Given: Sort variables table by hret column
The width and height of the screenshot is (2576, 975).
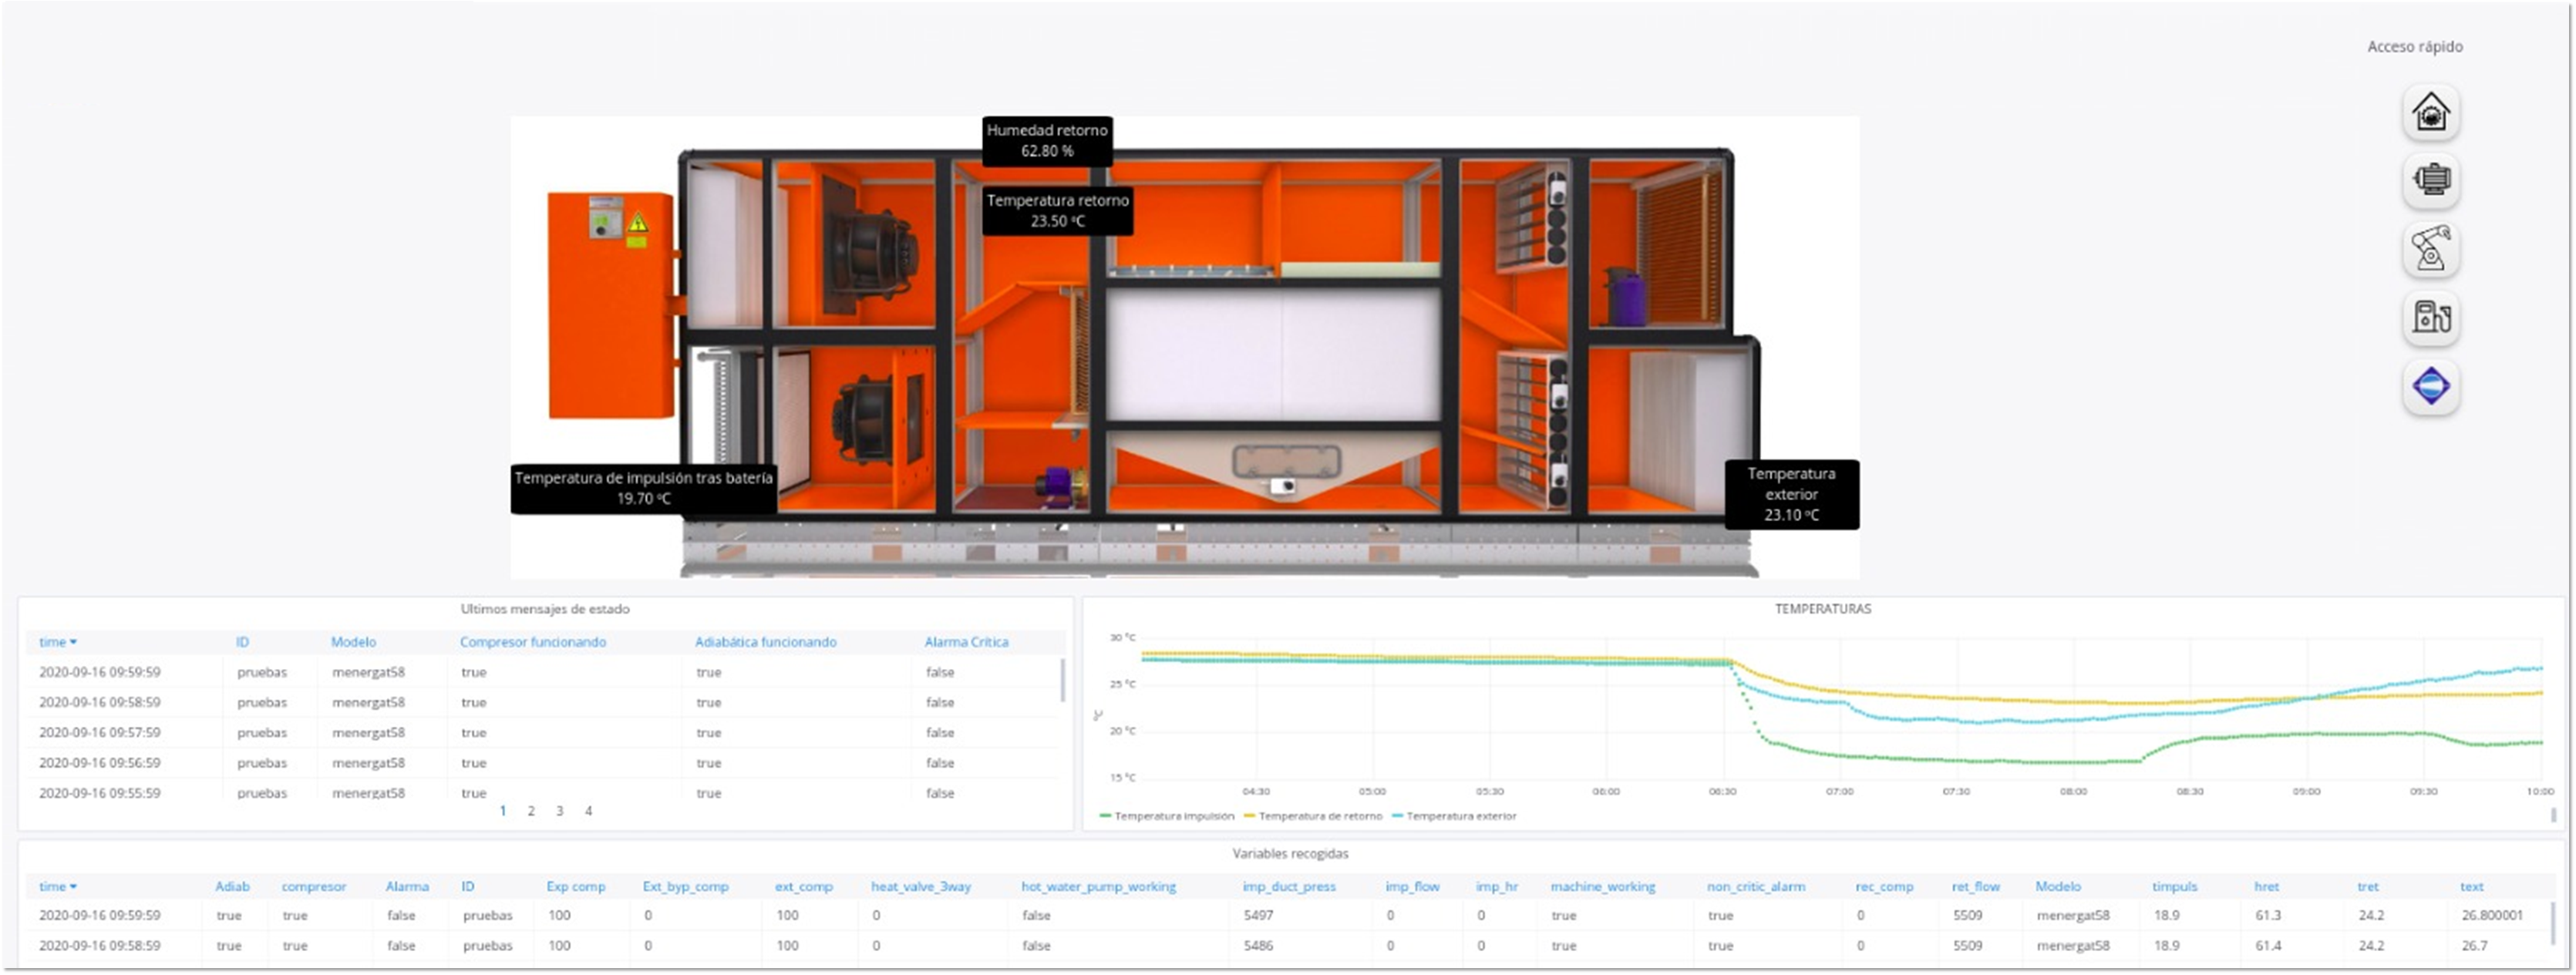Looking at the screenshot, I should pos(2266,887).
